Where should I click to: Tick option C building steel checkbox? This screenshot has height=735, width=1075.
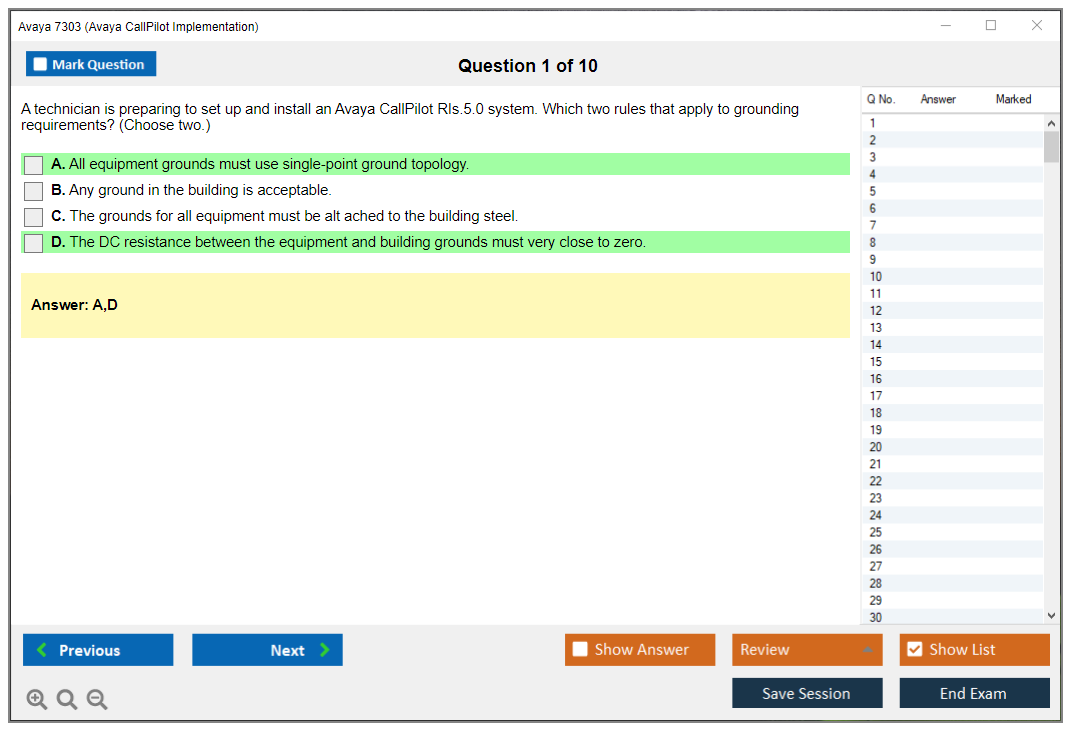point(33,217)
